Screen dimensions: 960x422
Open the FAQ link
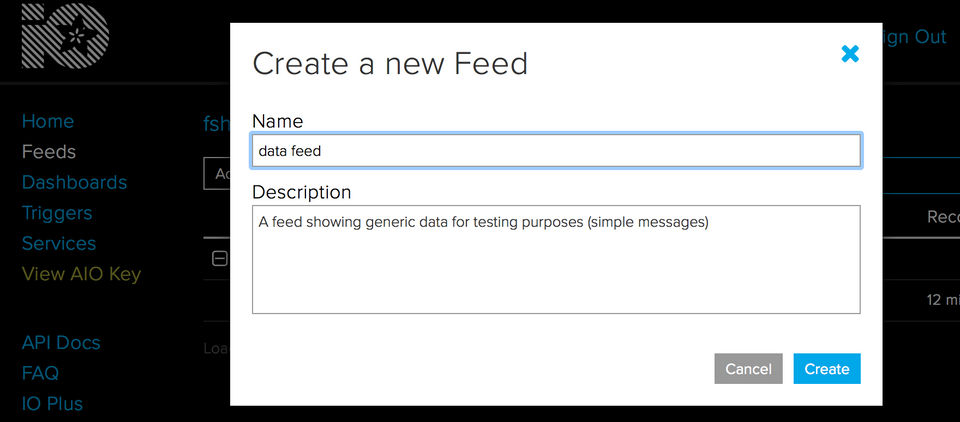[x=40, y=373]
